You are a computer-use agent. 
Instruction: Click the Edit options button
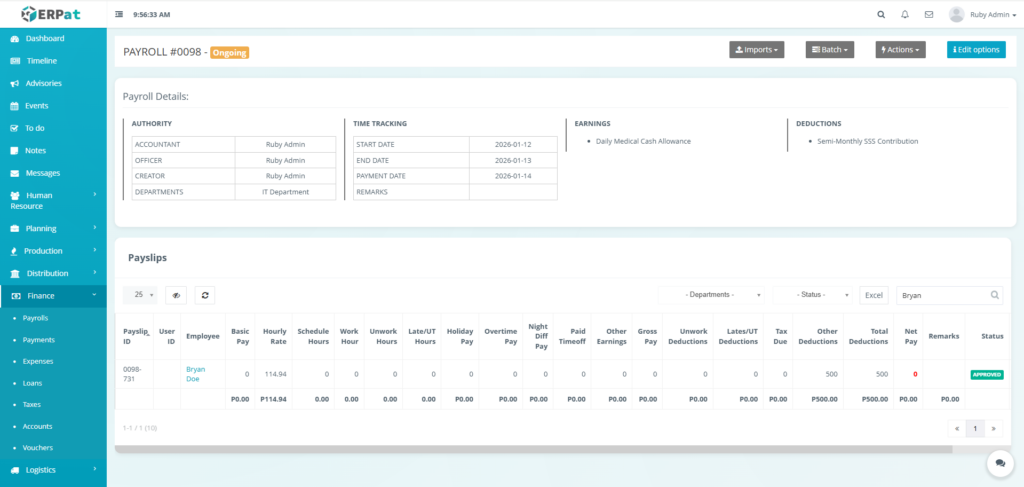click(x=975, y=49)
